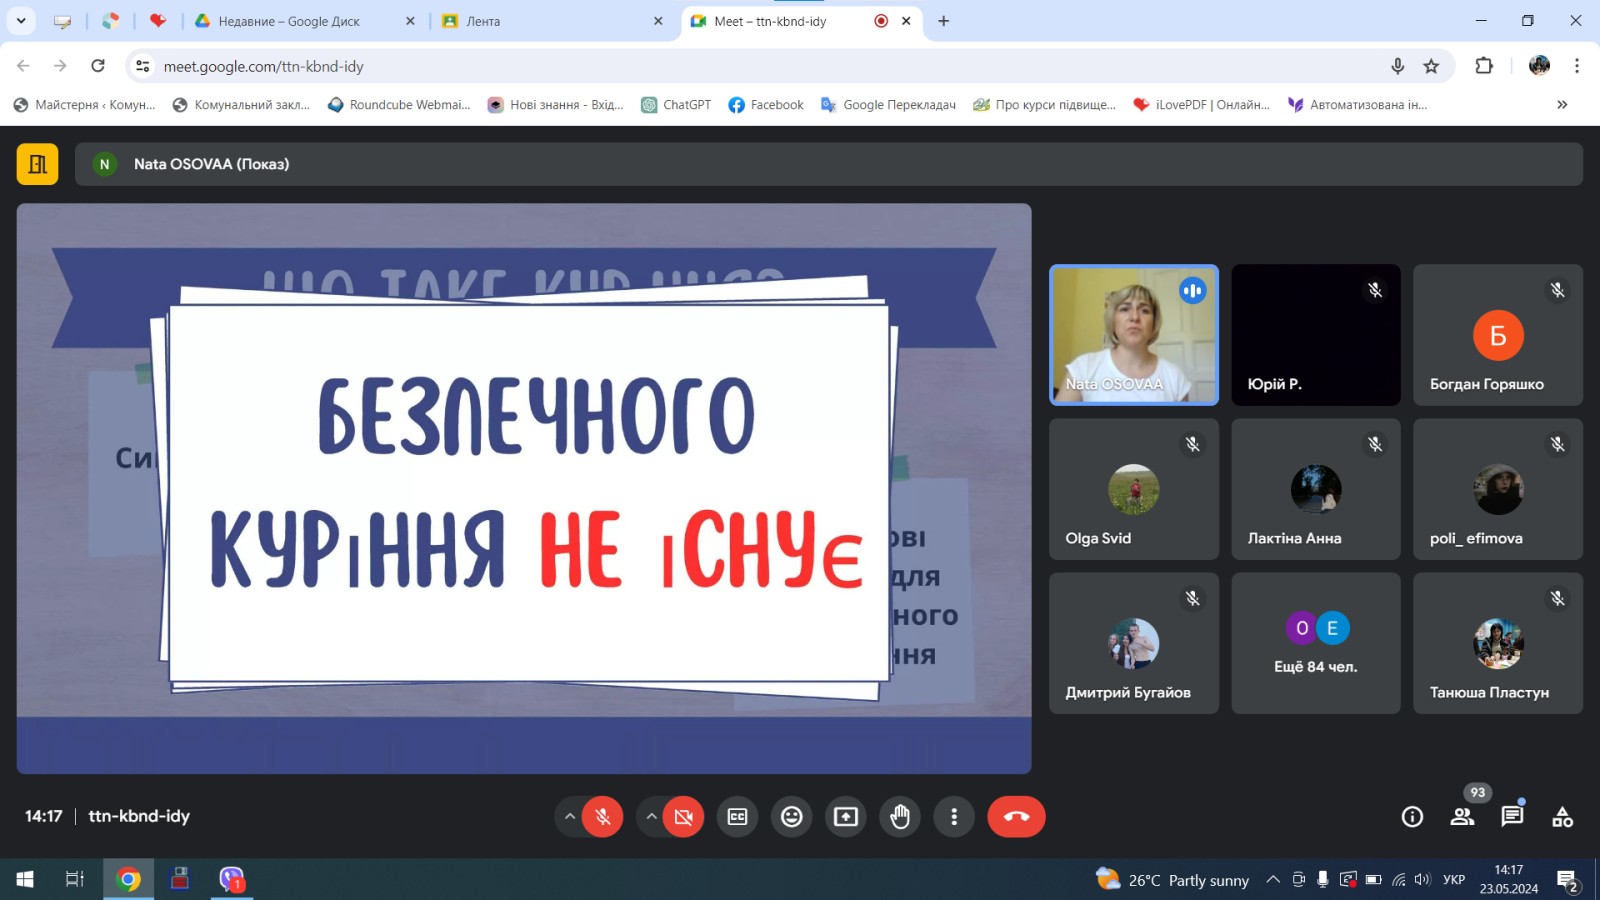Toggle closed captions on
1600x900 pixels.
pyautogui.click(x=737, y=817)
